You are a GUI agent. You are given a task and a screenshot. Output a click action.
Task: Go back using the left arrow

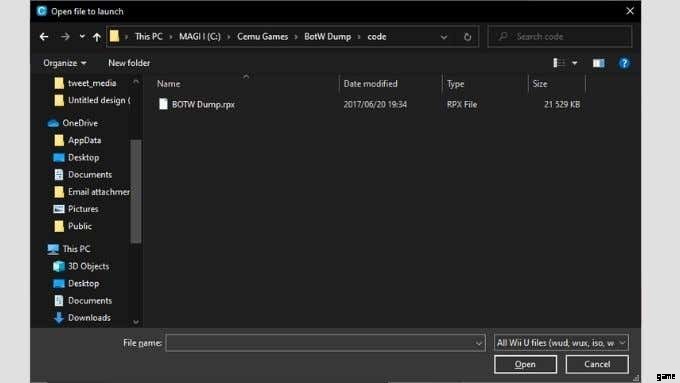[44, 37]
